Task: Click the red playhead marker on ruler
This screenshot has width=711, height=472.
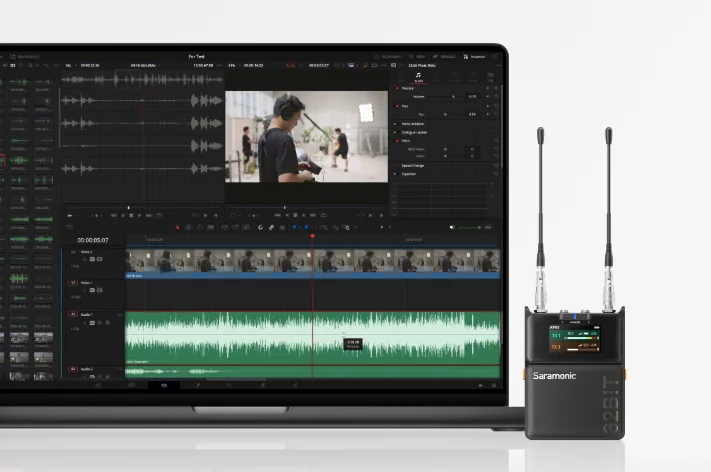Action: point(312,236)
